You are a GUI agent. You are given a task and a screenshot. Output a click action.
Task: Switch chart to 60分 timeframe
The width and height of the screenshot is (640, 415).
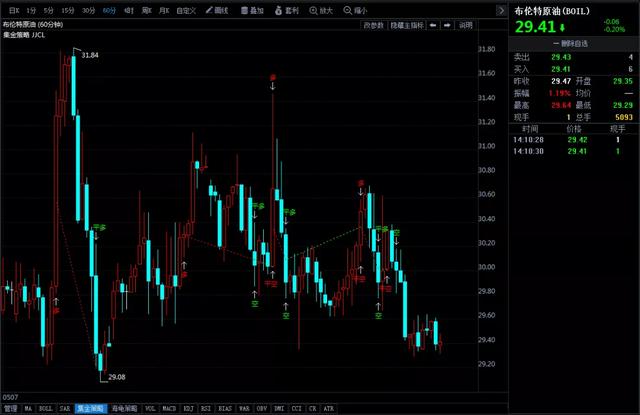tap(109, 11)
